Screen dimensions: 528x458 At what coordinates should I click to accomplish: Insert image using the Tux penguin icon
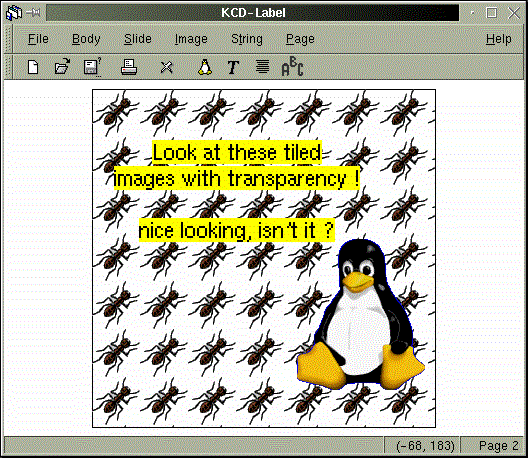point(205,67)
